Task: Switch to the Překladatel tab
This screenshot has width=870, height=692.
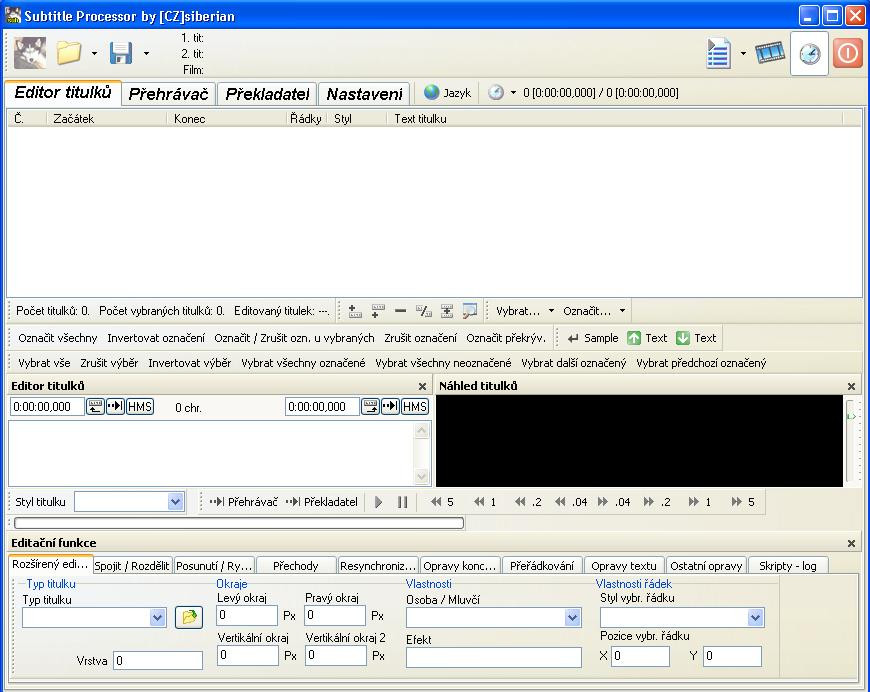Action: [x=267, y=94]
